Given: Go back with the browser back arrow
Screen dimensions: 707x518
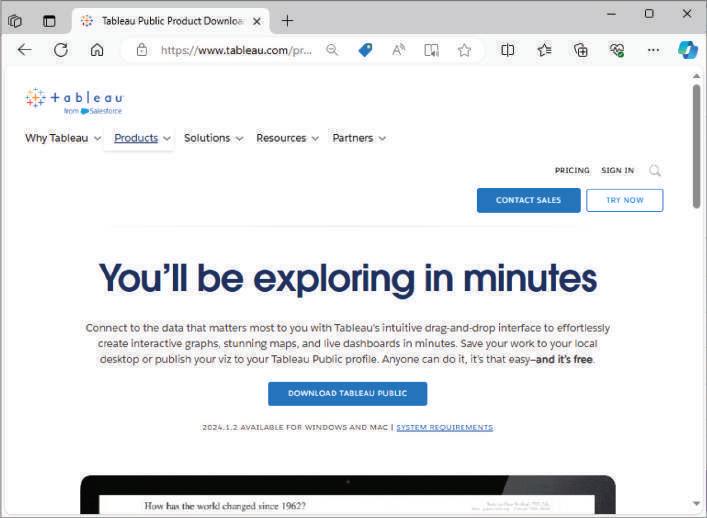Looking at the screenshot, I should point(24,50).
